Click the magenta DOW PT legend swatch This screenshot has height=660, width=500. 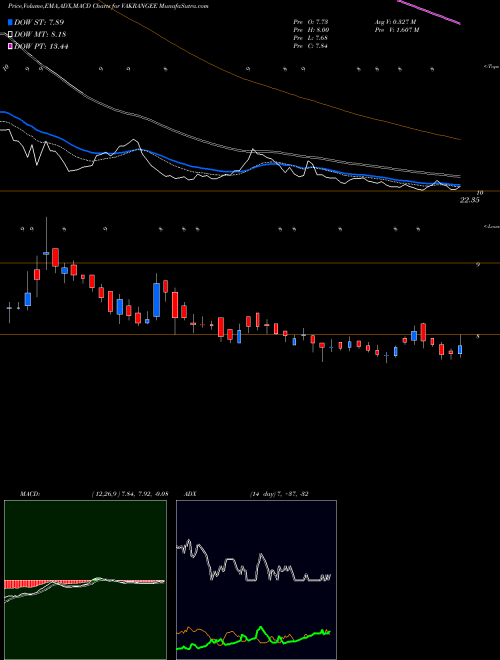click(10, 46)
